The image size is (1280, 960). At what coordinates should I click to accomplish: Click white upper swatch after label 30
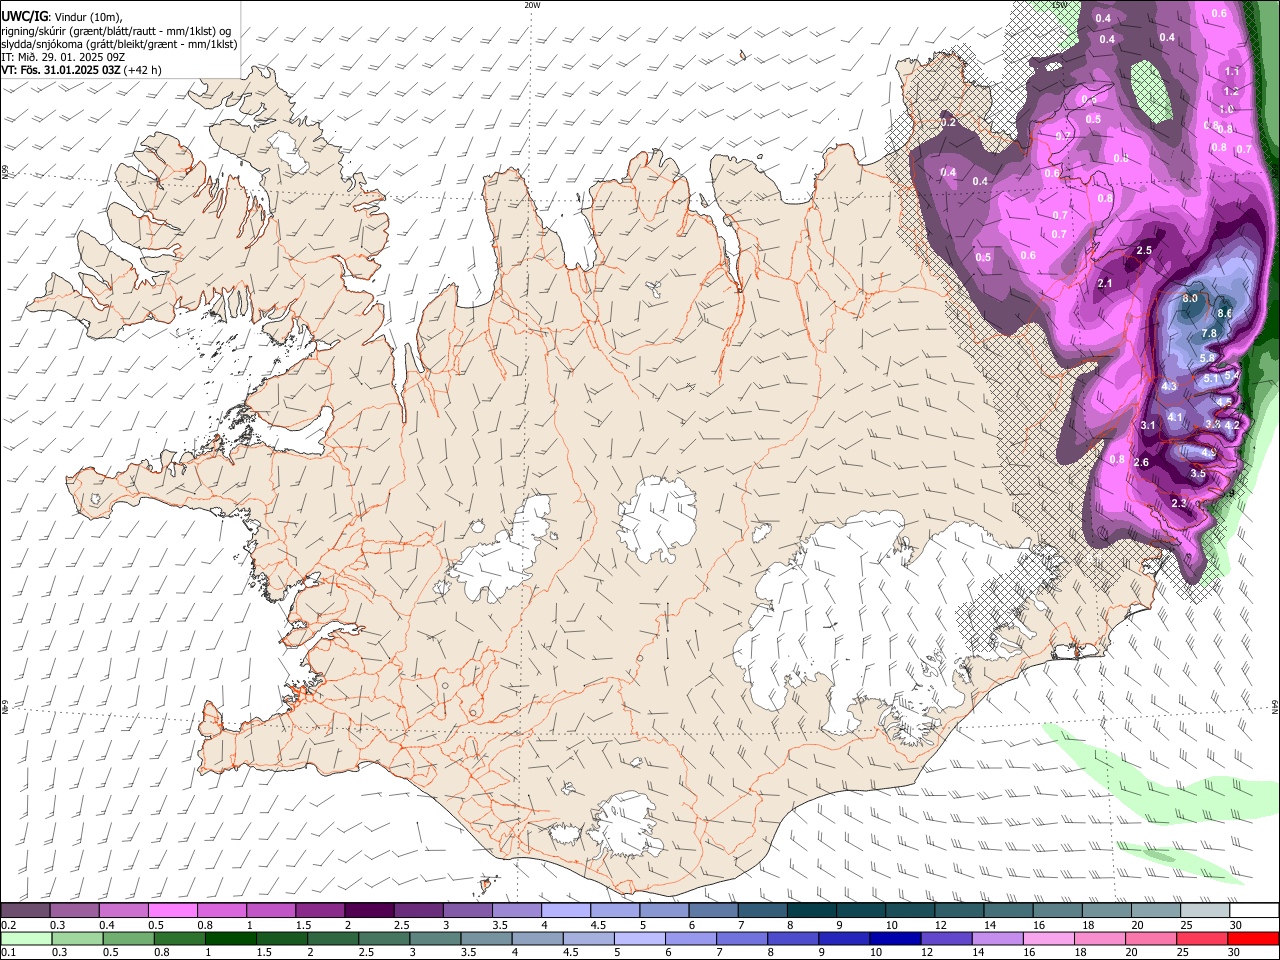click(x=1255, y=911)
